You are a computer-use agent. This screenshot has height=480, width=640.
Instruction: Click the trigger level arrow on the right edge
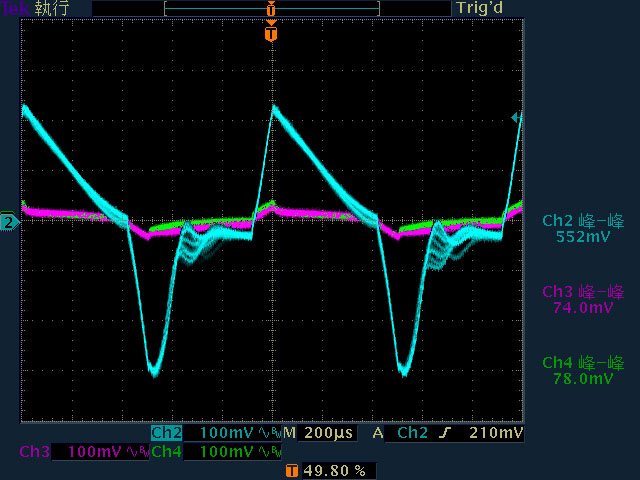516,118
